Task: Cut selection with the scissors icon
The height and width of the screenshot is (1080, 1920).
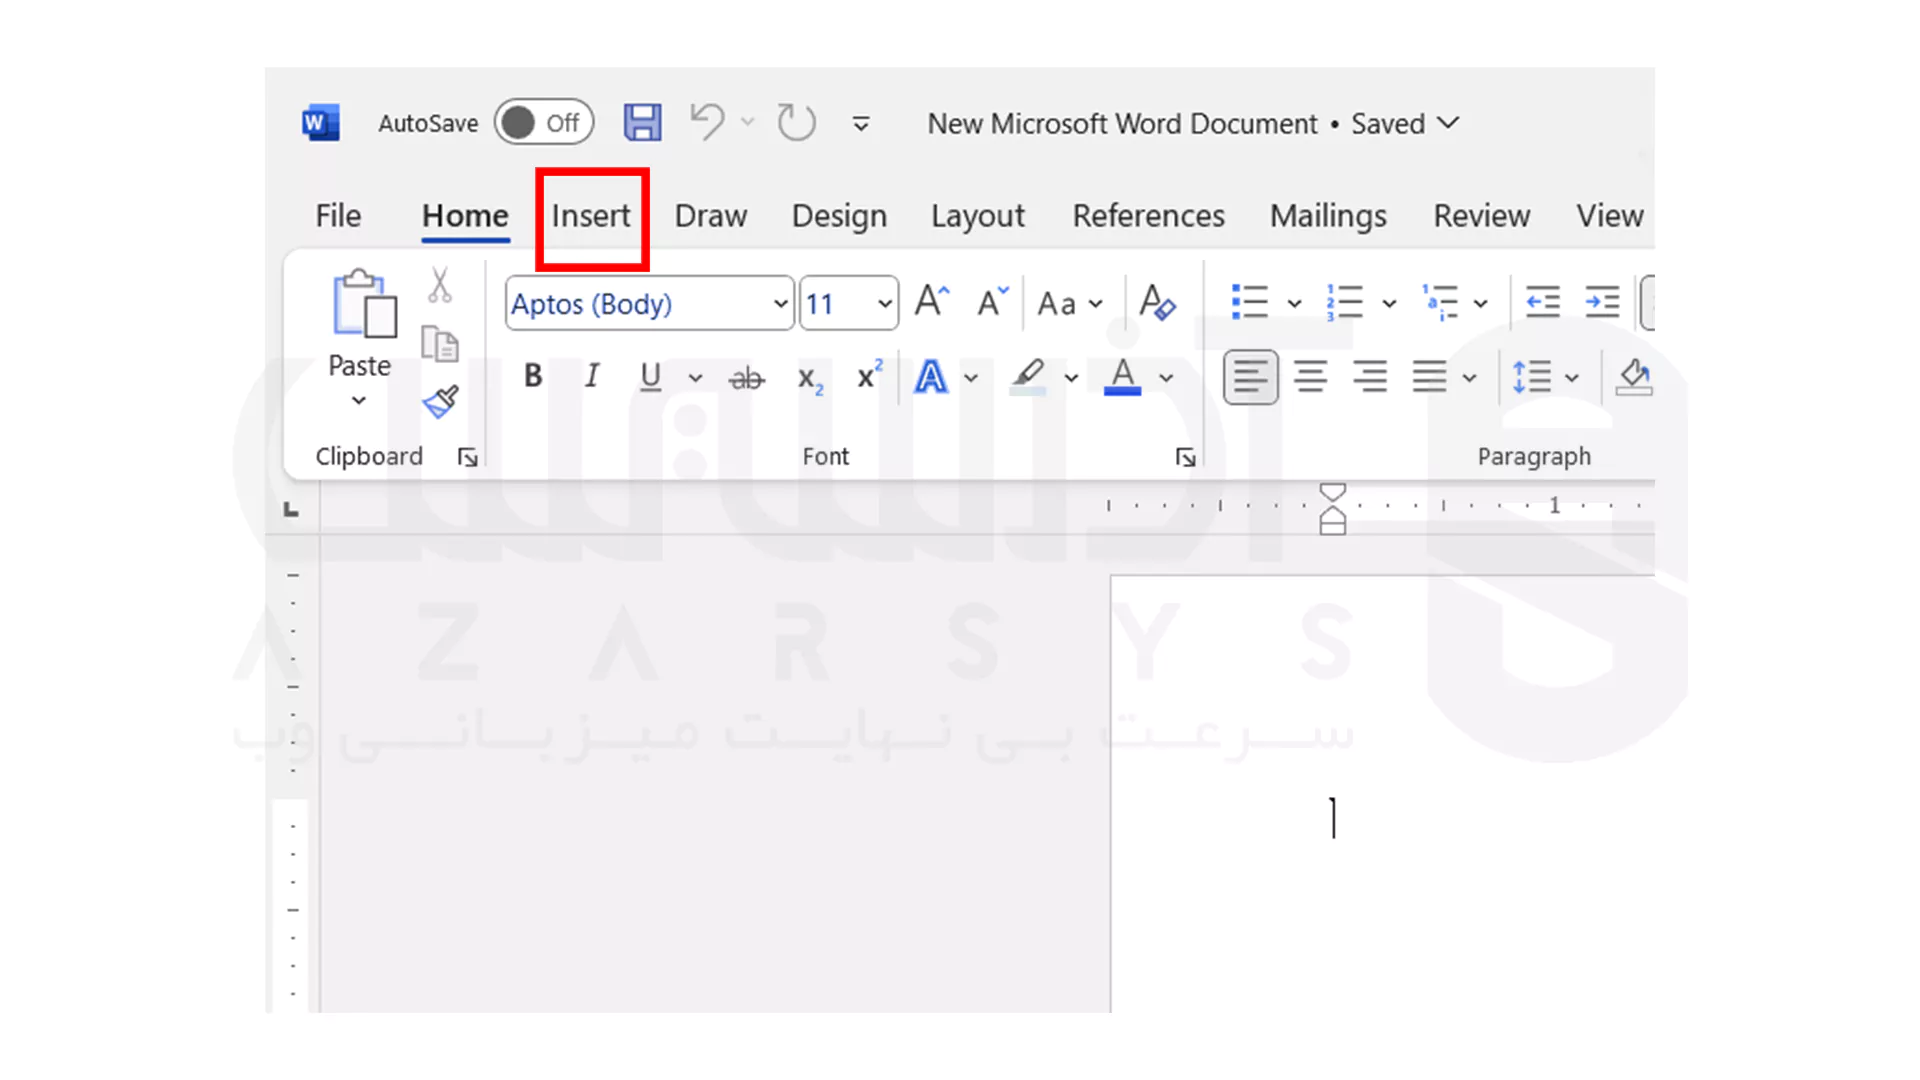Action: (x=439, y=285)
